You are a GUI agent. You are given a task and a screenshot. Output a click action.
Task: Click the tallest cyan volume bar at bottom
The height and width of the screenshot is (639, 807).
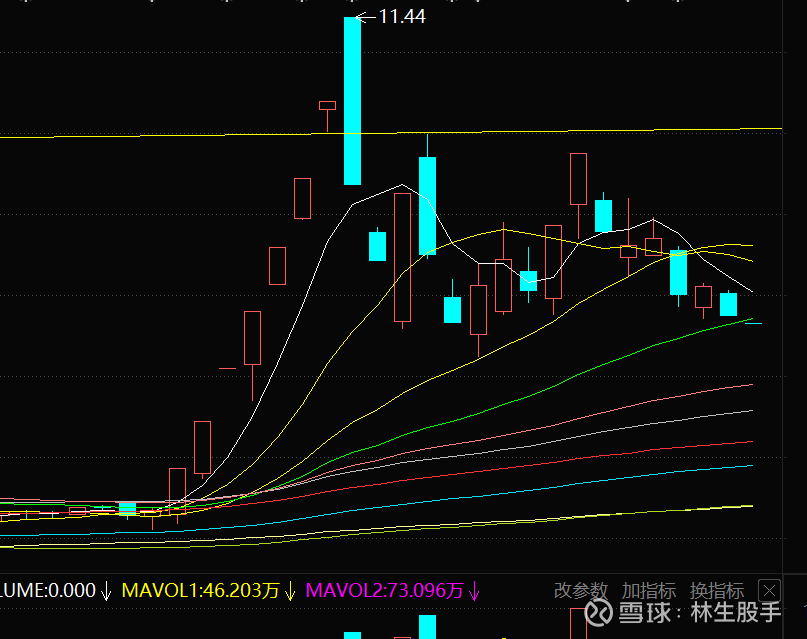click(427, 627)
